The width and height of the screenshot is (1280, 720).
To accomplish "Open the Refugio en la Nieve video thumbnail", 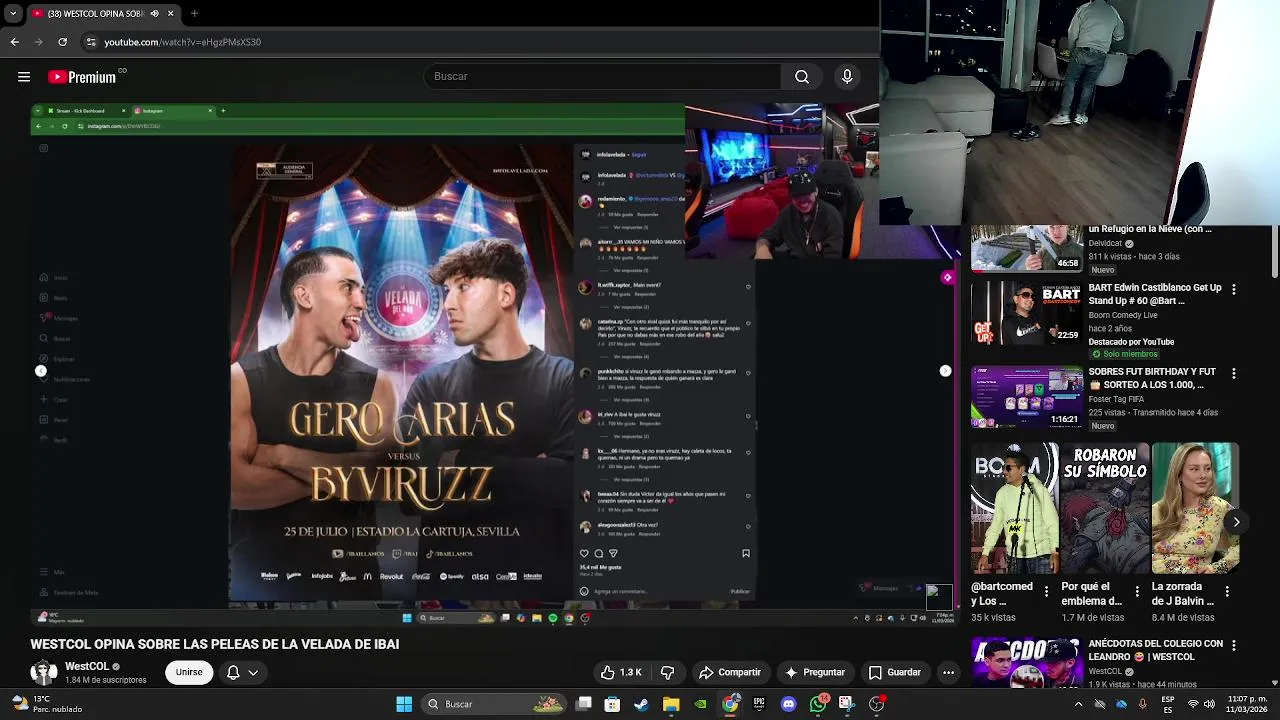I will (1026, 248).
